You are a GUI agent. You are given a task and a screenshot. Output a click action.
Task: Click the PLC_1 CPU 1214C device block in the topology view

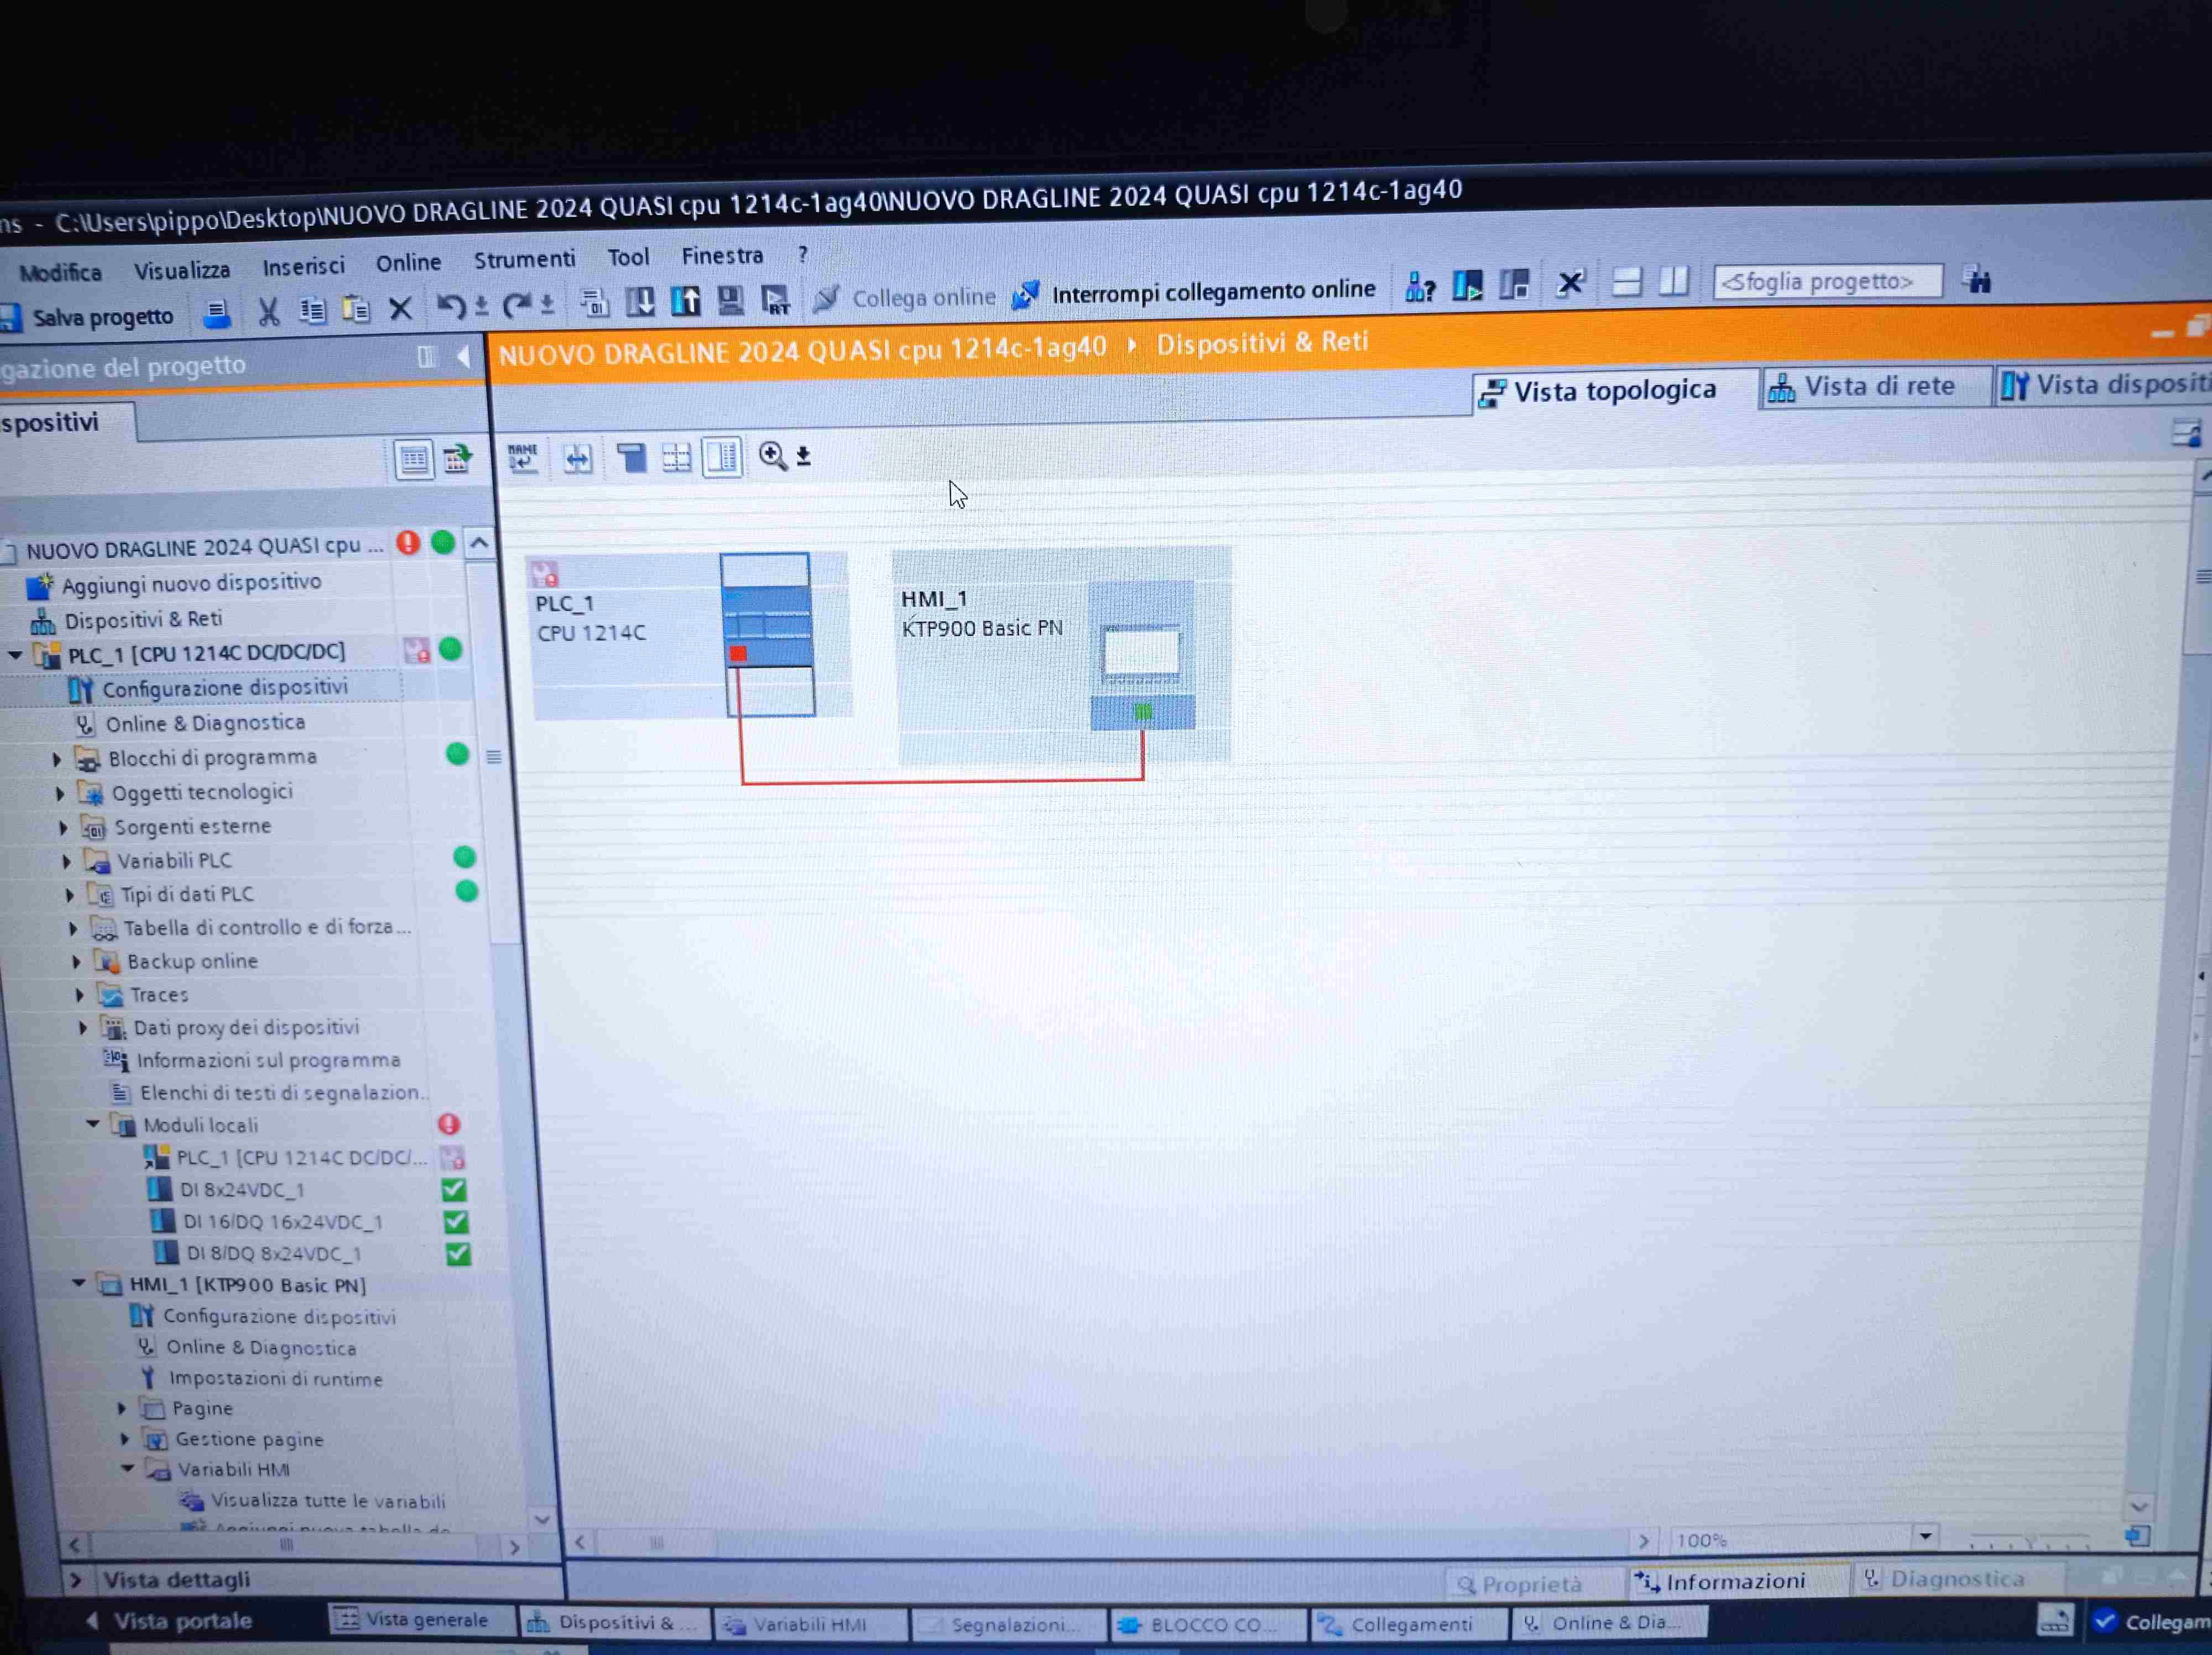coord(689,635)
